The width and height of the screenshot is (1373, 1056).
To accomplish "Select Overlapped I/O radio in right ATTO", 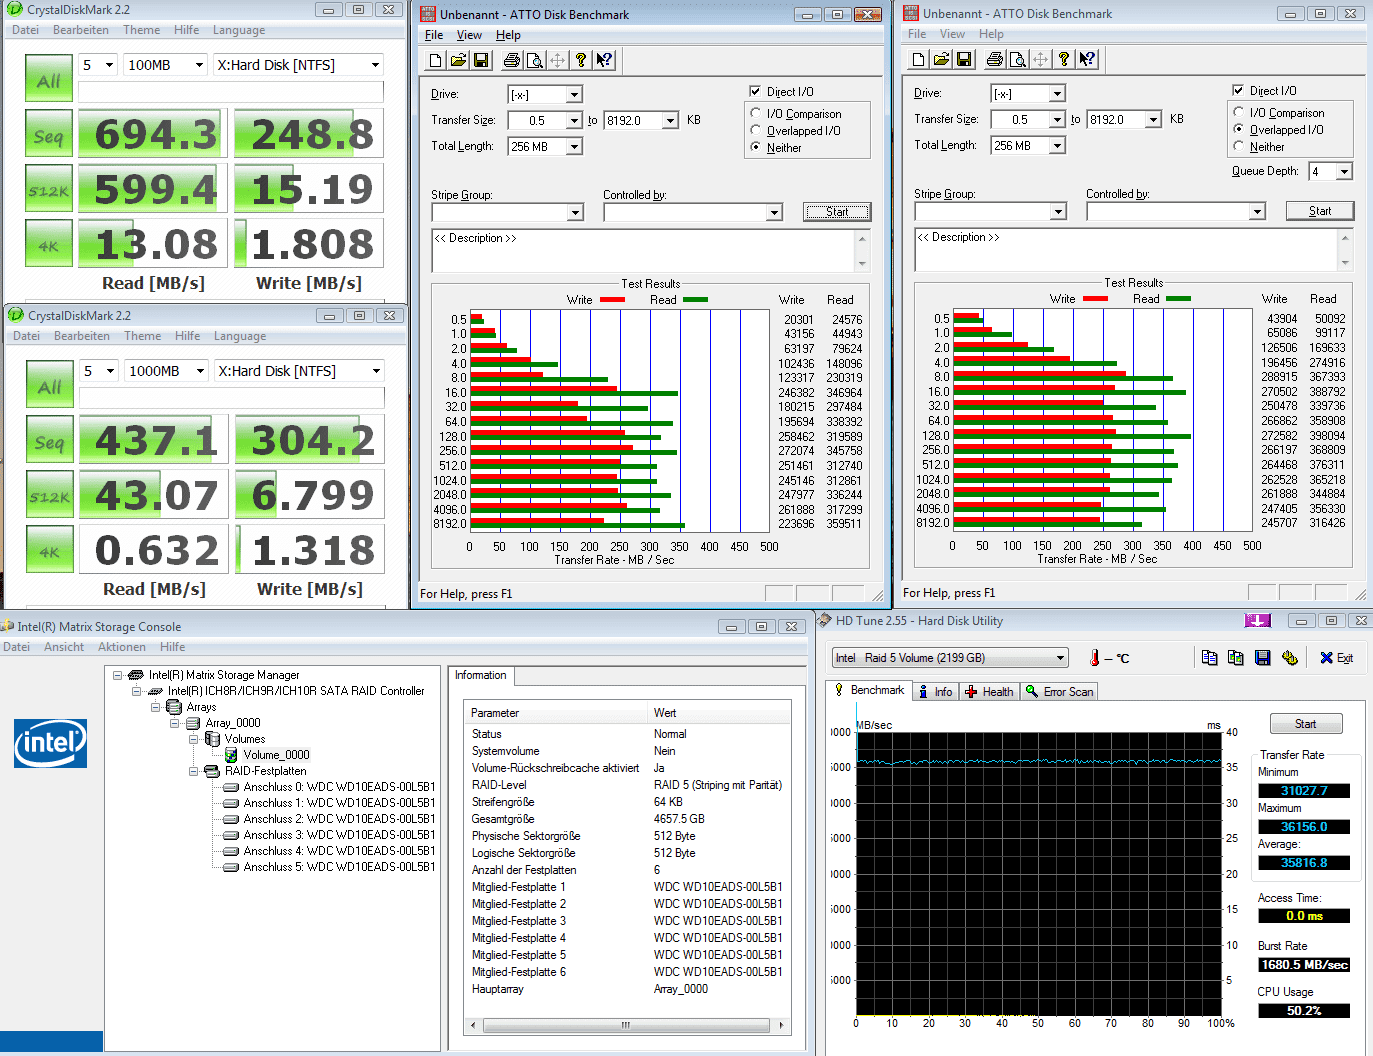I will [x=1239, y=129].
